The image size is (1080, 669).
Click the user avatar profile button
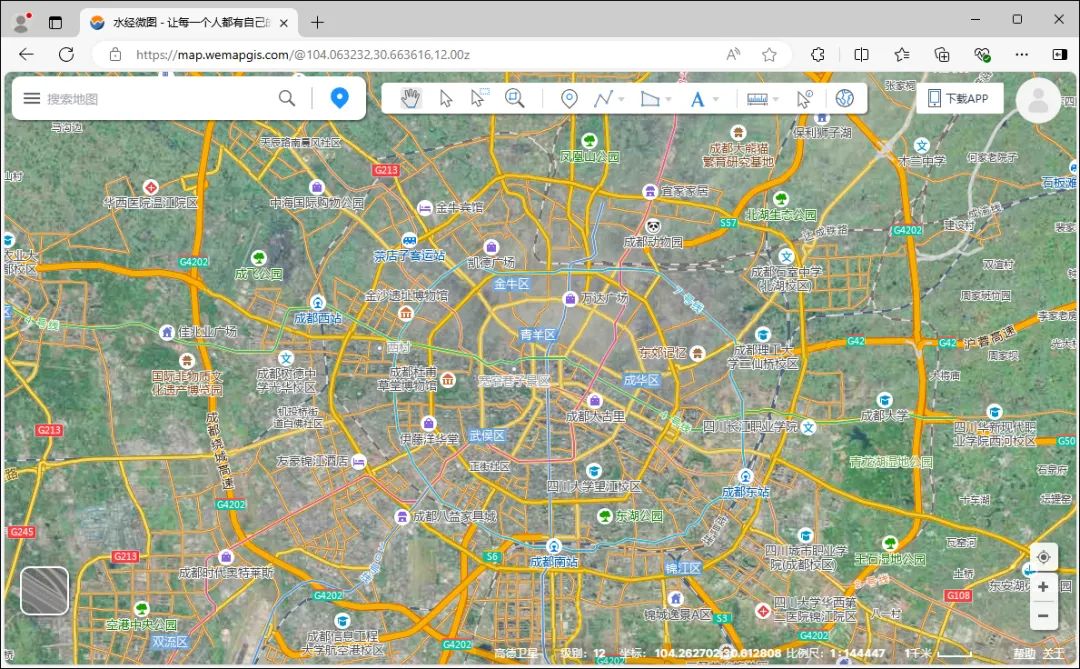point(1038,101)
